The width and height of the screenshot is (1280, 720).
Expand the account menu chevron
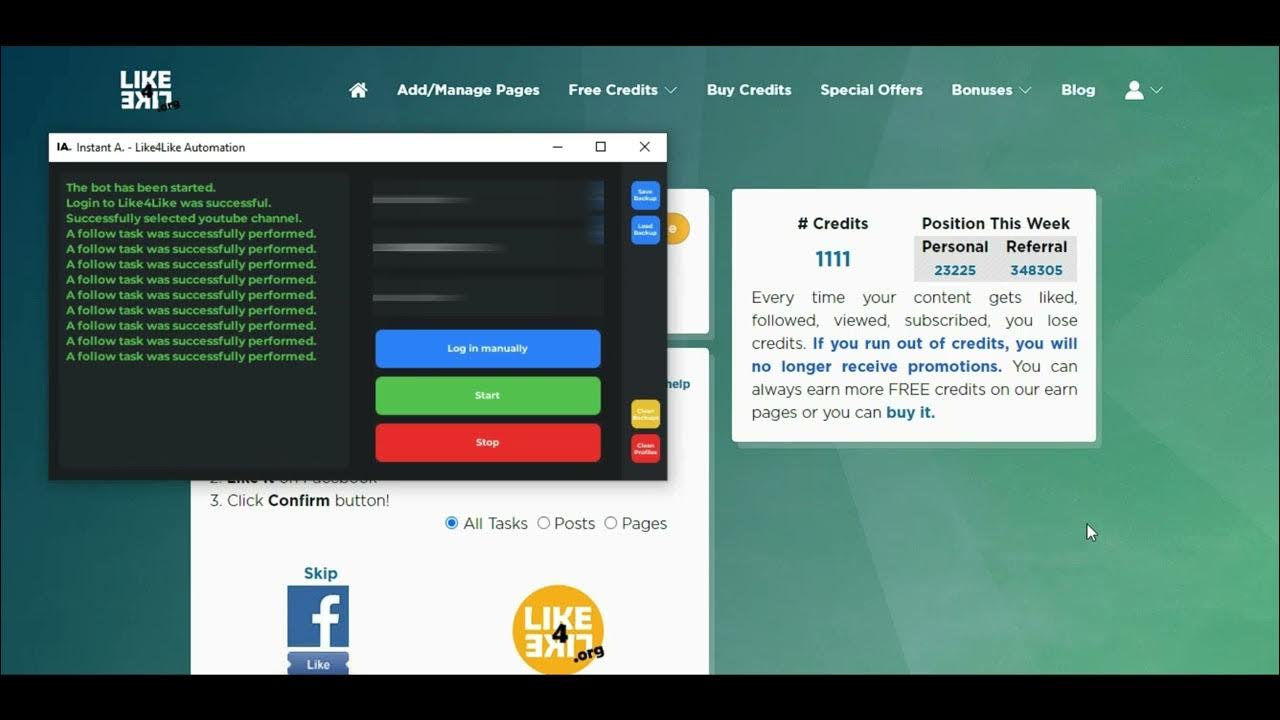(x=1157, y=90)
